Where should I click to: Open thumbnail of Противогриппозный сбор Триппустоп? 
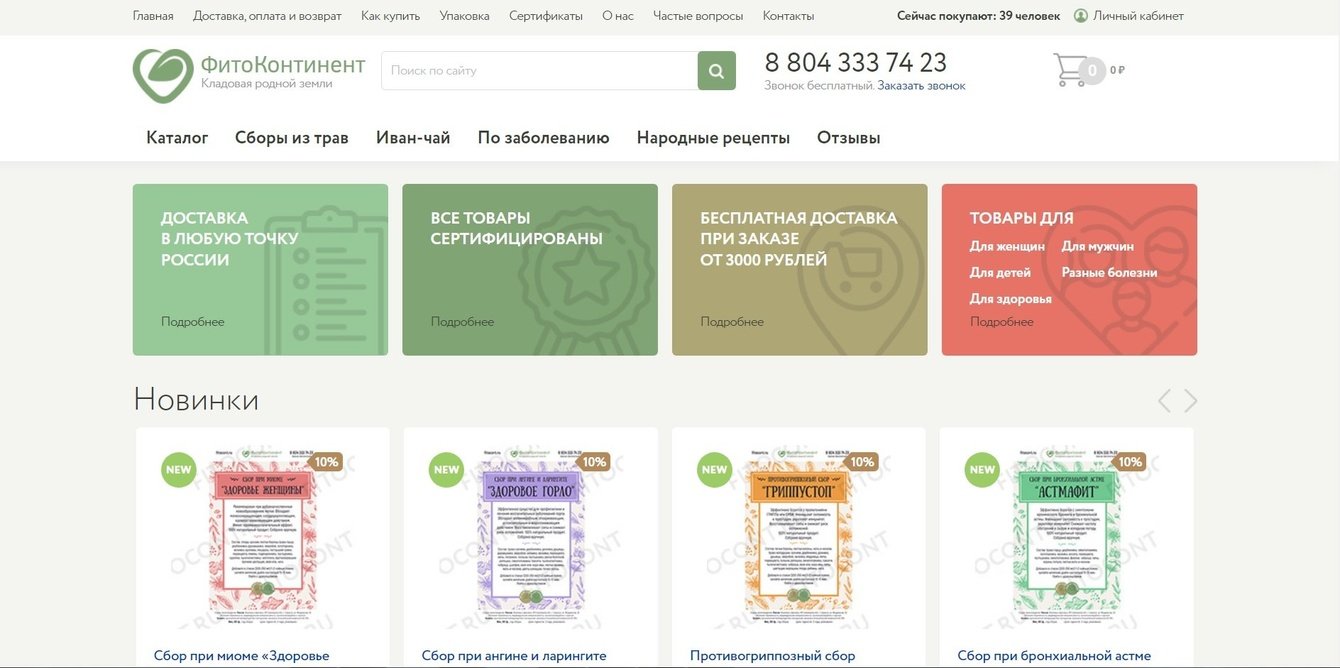coord(797,535)
